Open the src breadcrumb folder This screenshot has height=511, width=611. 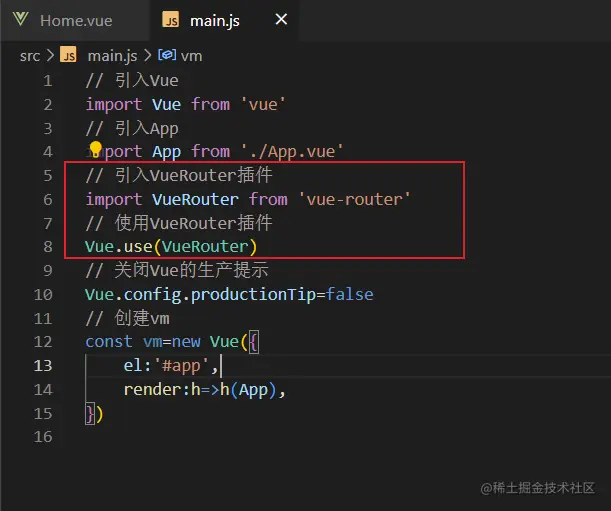[30, 56]
